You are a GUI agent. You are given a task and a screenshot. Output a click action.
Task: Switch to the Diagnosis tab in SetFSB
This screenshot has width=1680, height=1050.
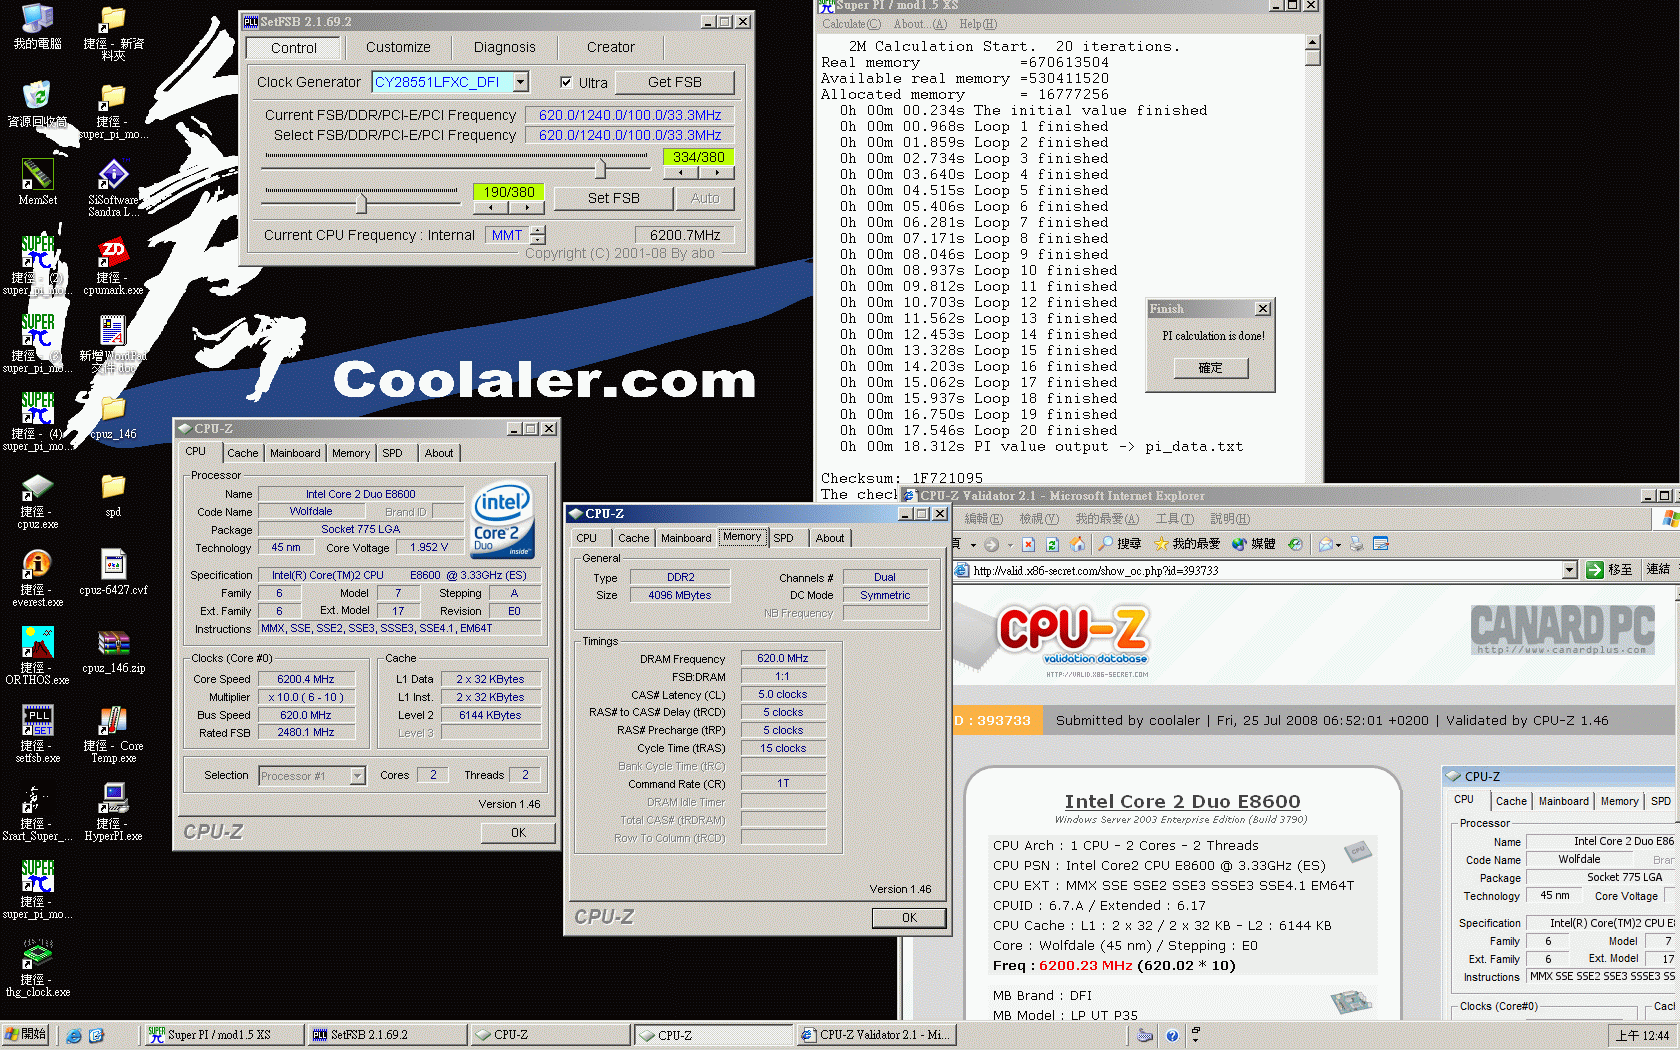tap(504, 47)
